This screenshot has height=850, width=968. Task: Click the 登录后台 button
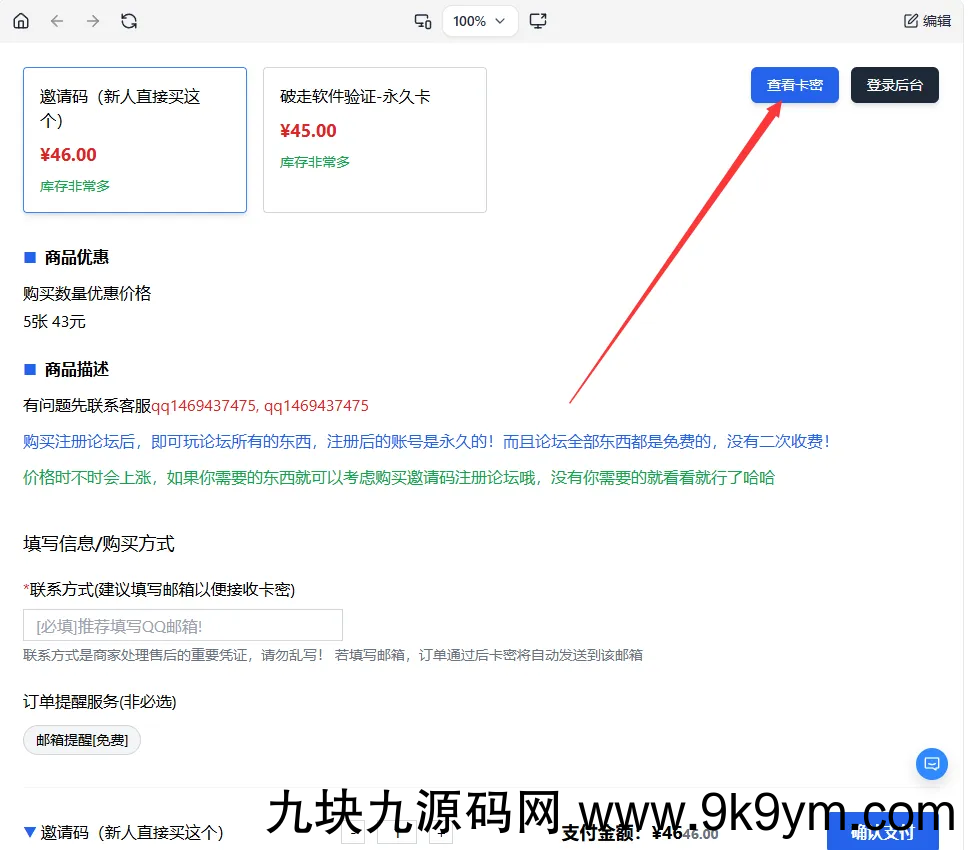tap(895, 85)
